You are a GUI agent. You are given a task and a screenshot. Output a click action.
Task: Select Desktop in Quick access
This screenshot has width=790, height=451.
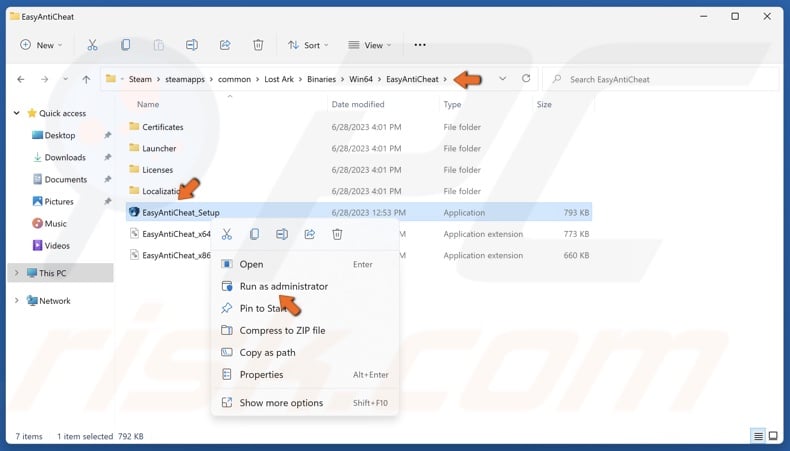[59, 135]
